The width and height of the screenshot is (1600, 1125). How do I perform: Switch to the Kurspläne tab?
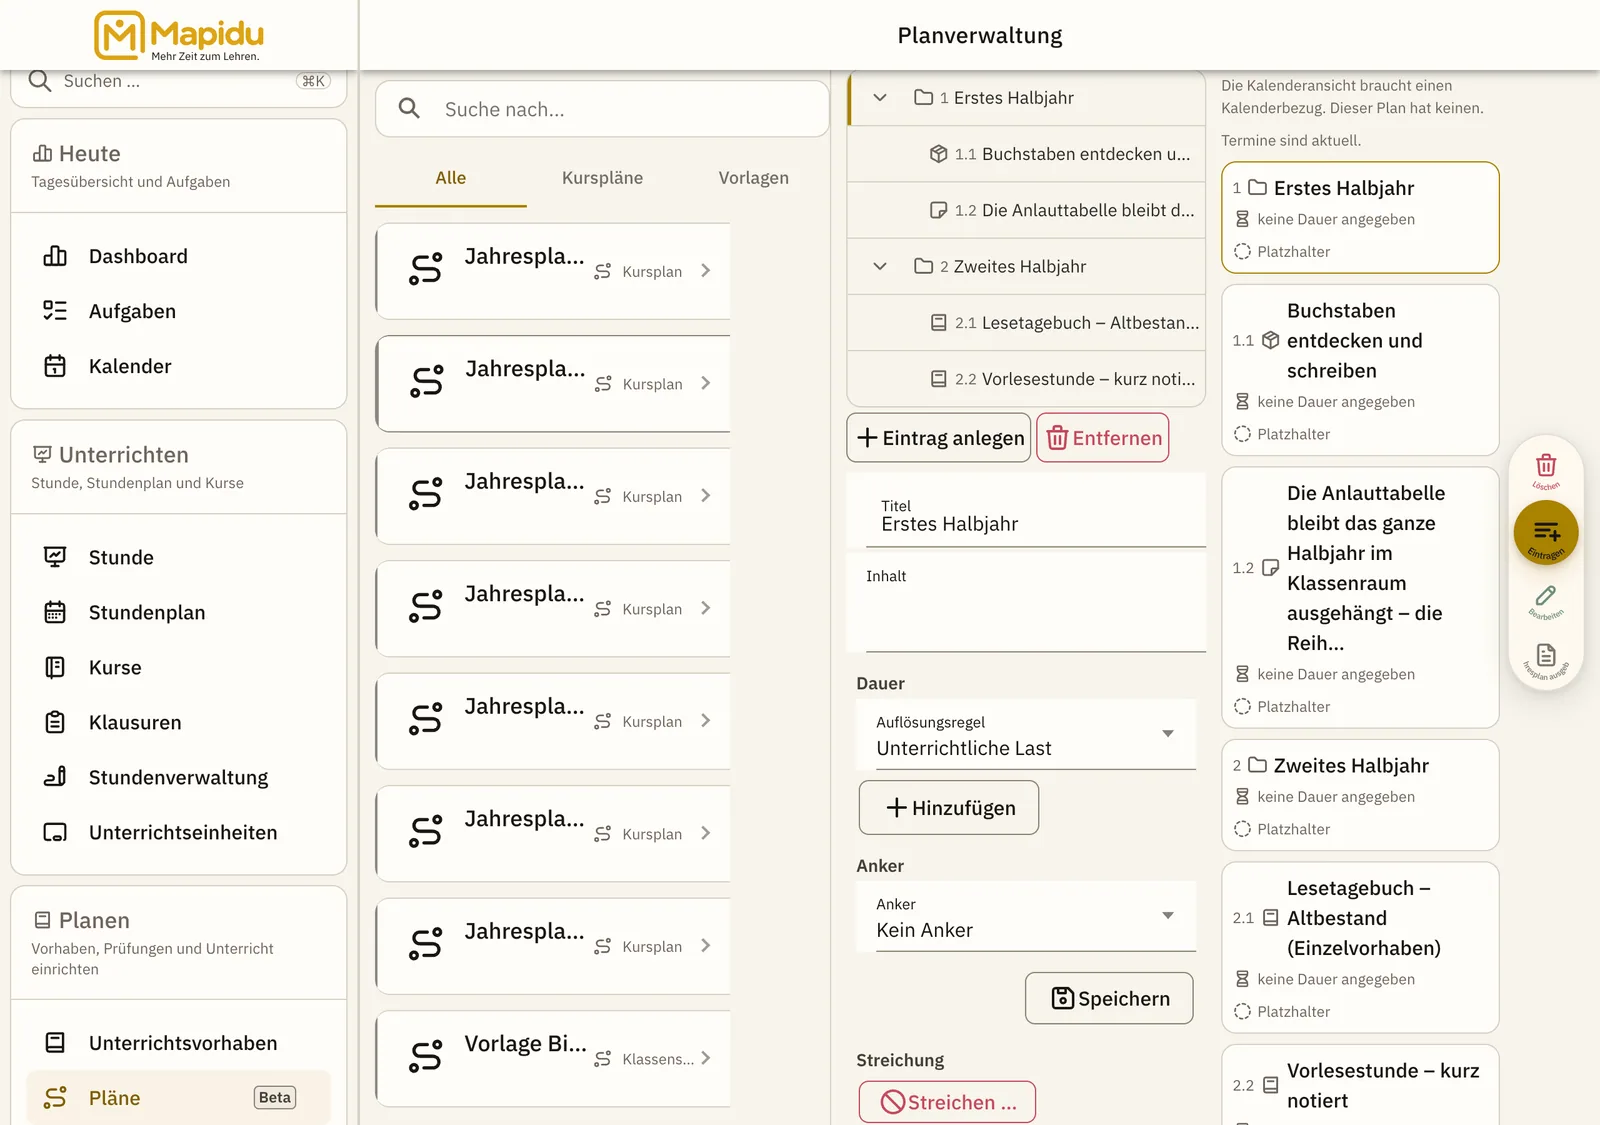(x=602, y=178)
